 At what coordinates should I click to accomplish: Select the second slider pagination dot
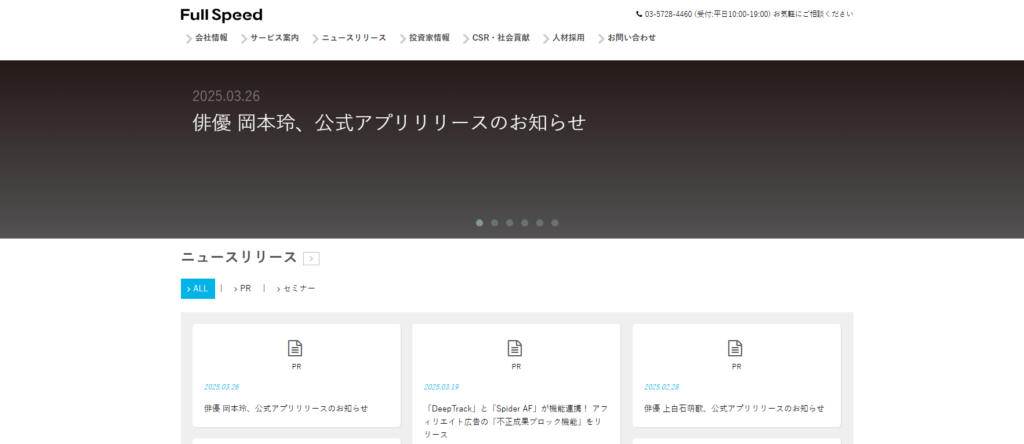click(x=494, y=223)
